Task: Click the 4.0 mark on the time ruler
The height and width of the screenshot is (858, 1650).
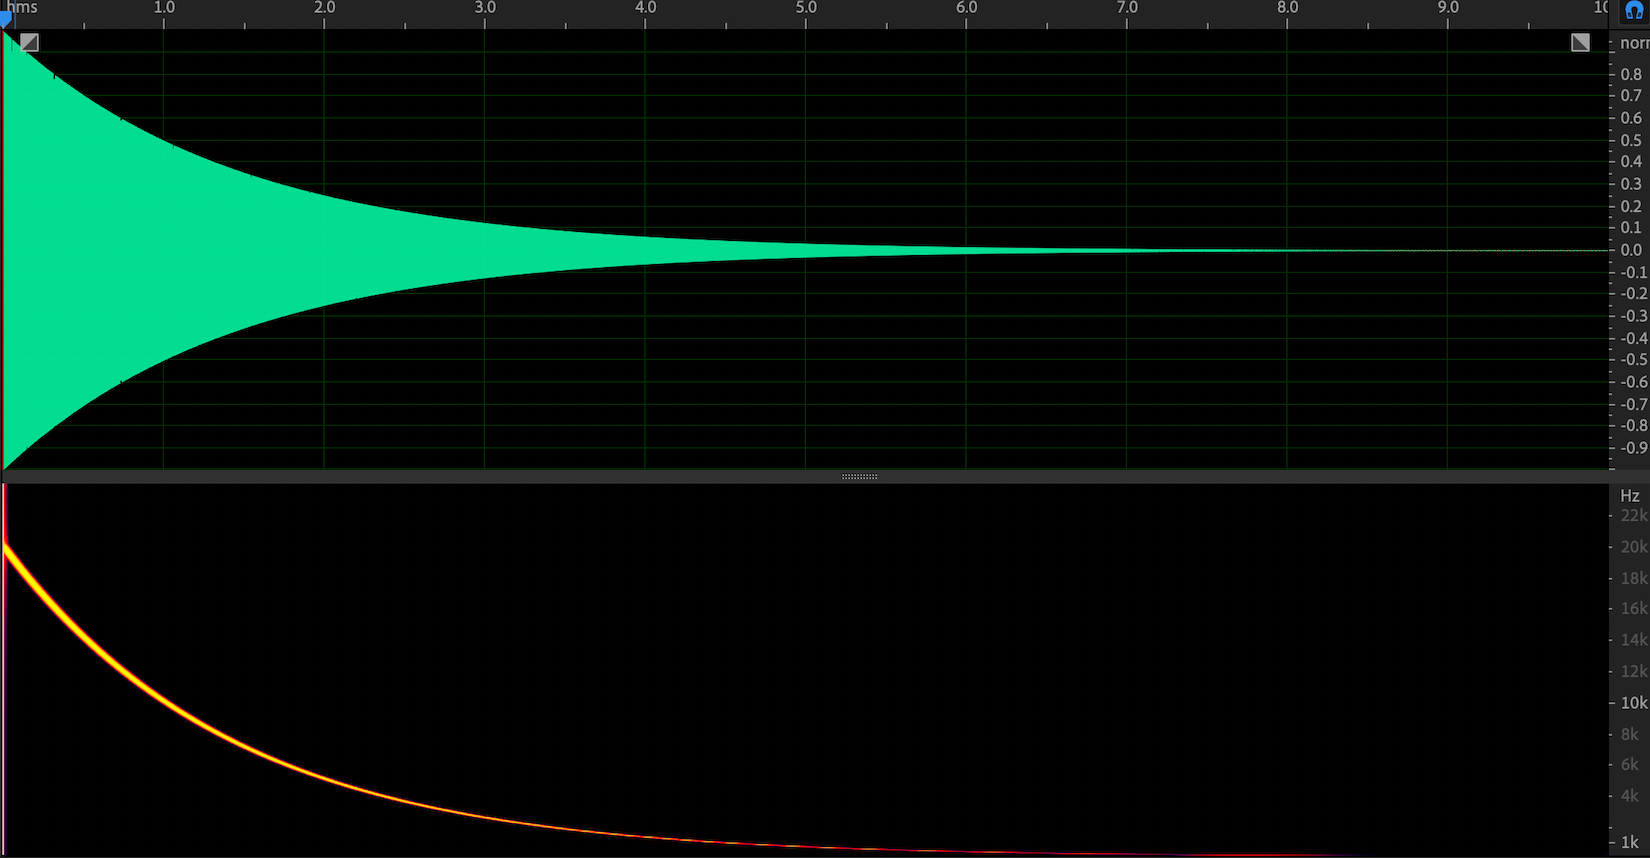Action: (x=646, y=8)
